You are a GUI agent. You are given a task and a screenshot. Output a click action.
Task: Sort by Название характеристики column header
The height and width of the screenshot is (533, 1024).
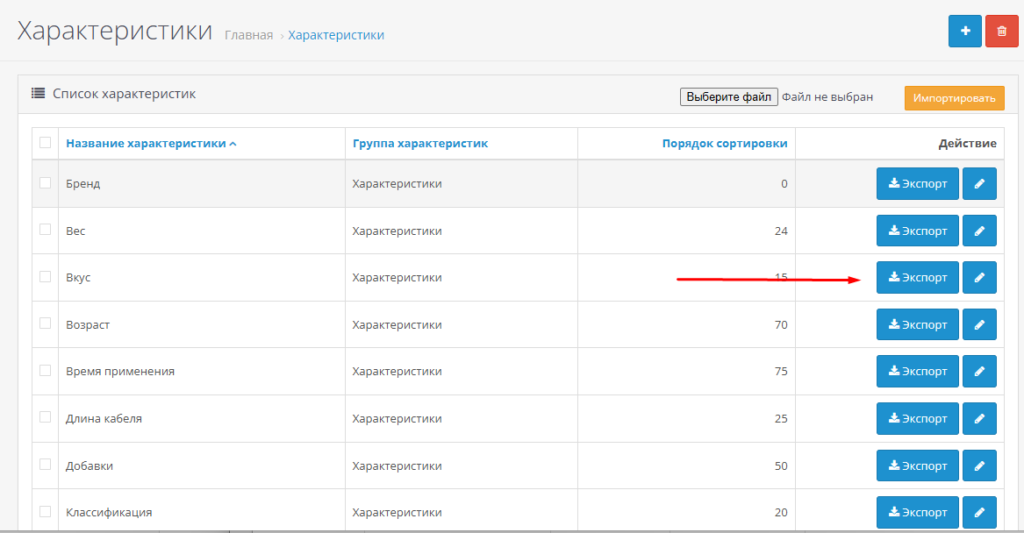146,143
